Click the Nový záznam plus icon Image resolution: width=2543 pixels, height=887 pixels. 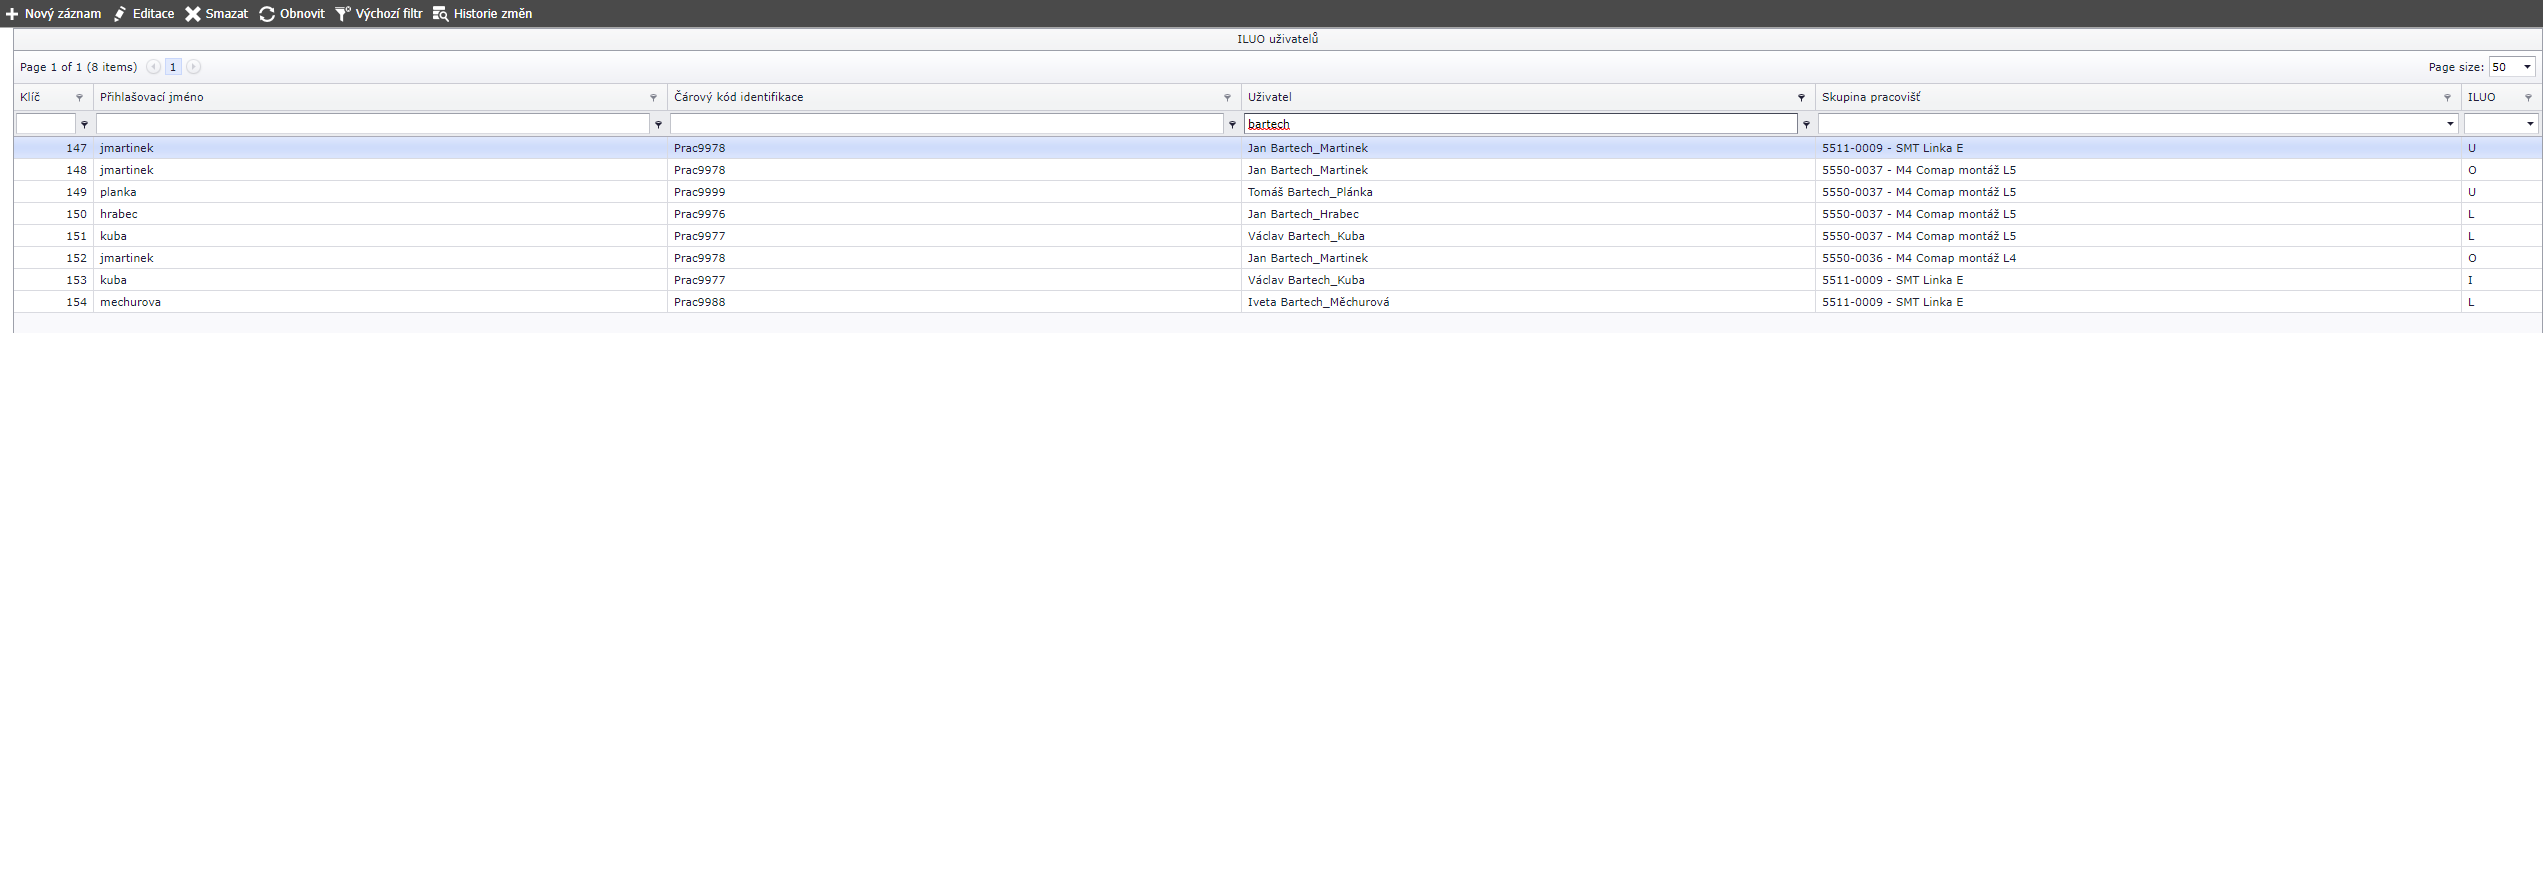12,14
